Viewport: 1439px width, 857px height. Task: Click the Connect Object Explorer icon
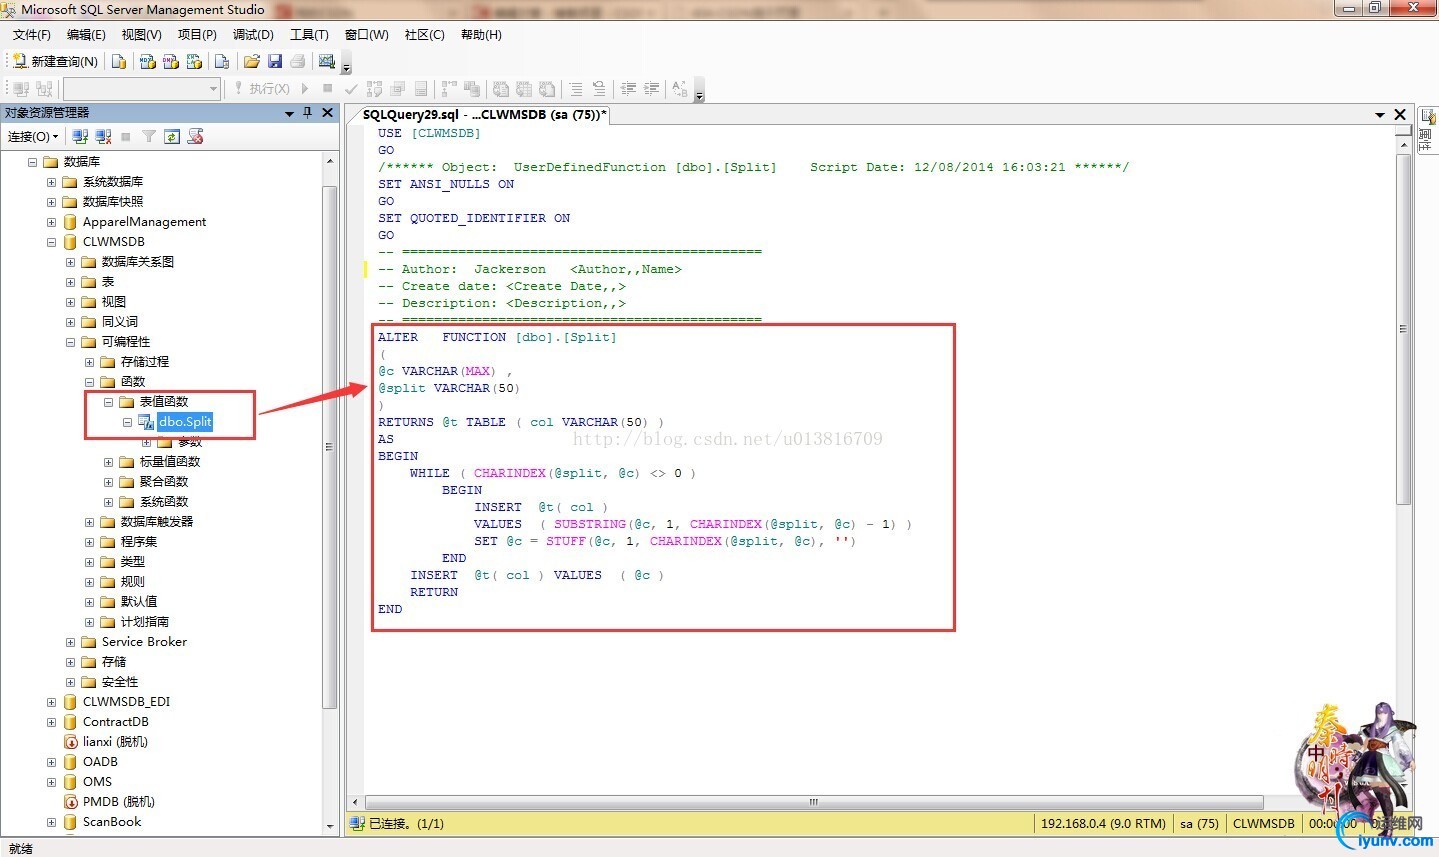click(81, 137)
